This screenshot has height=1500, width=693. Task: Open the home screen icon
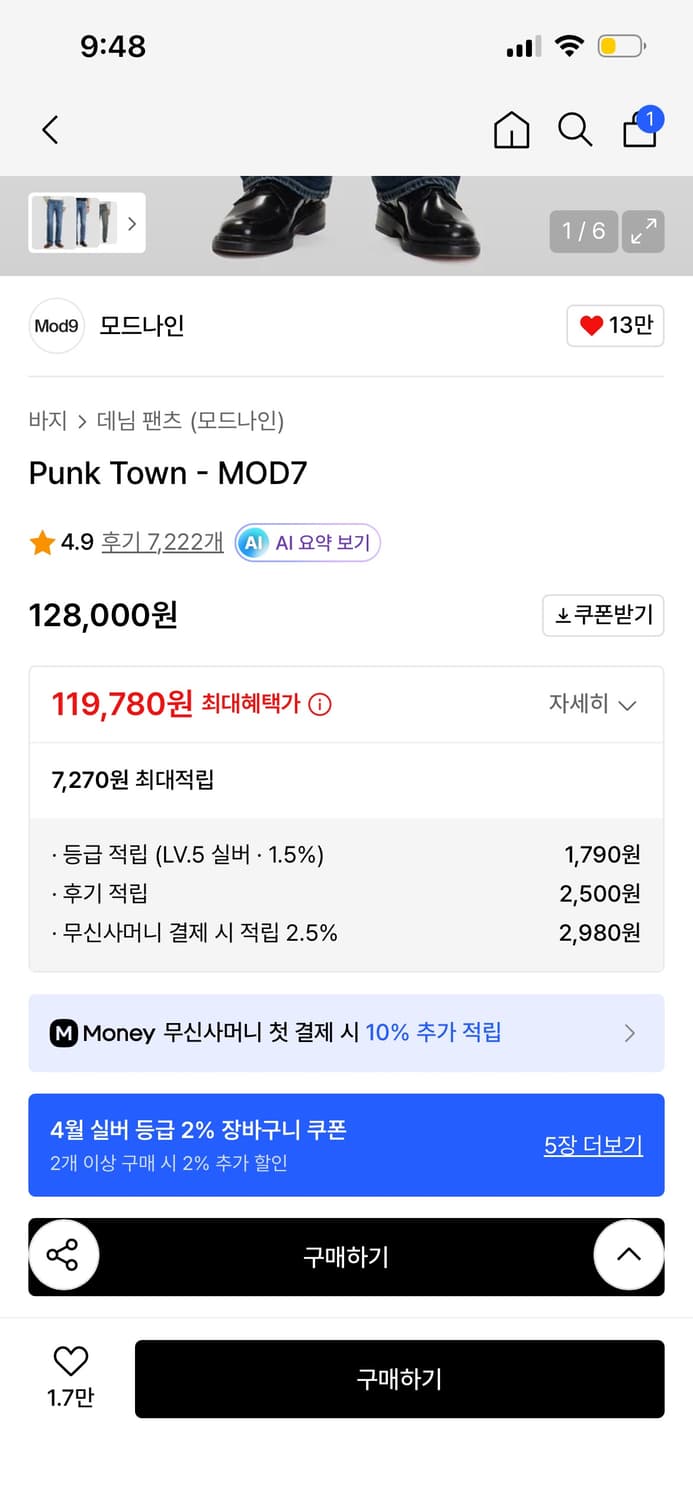pos(511,130)
